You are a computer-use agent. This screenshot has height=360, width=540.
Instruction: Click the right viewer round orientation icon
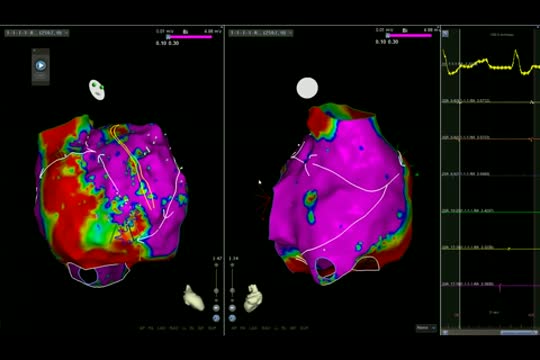(307, 88)
